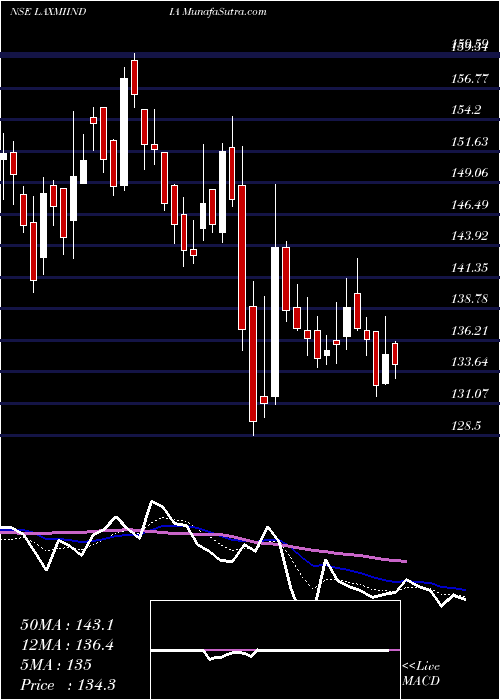Click the 12MA : 136.4 readout

click(x=67, y=645)
